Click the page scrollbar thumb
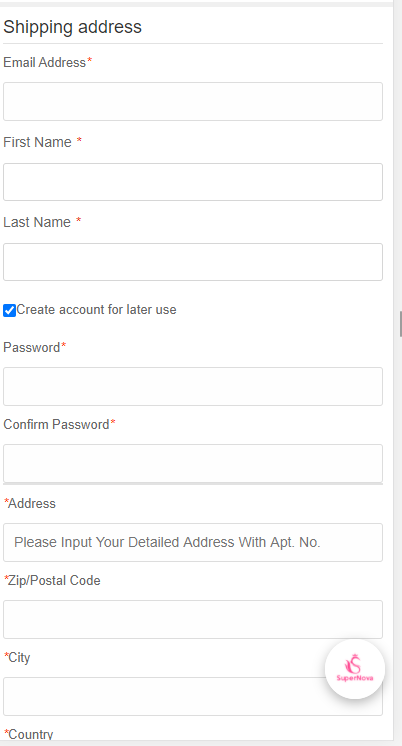This screenshot has width=402, height=746. tap(401, 324)
